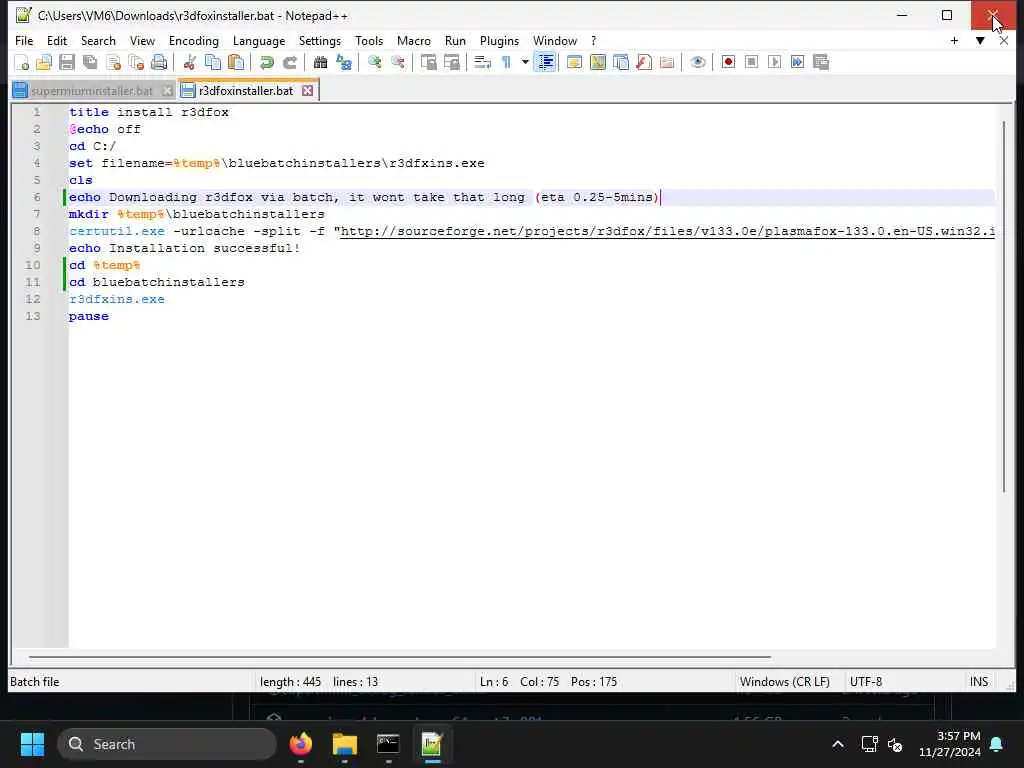
Task: Open the user defined language icon
Action: point(574,62)
